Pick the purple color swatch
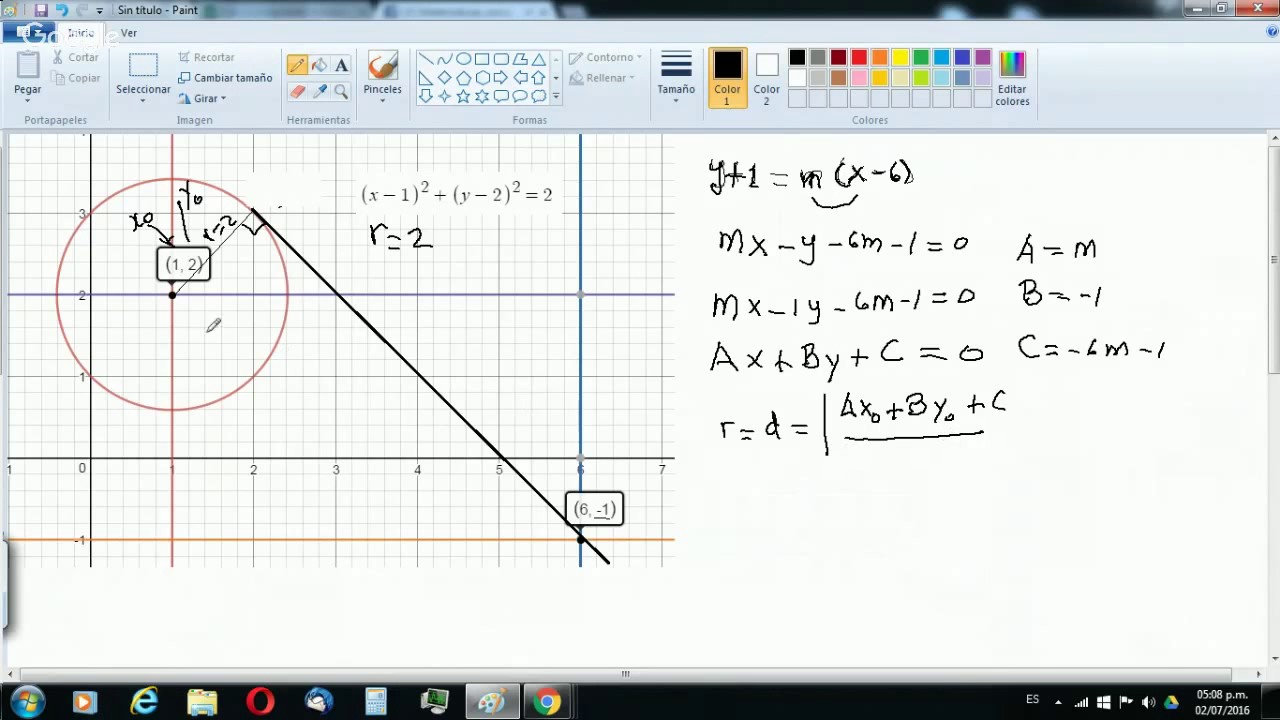 point(983,57)
